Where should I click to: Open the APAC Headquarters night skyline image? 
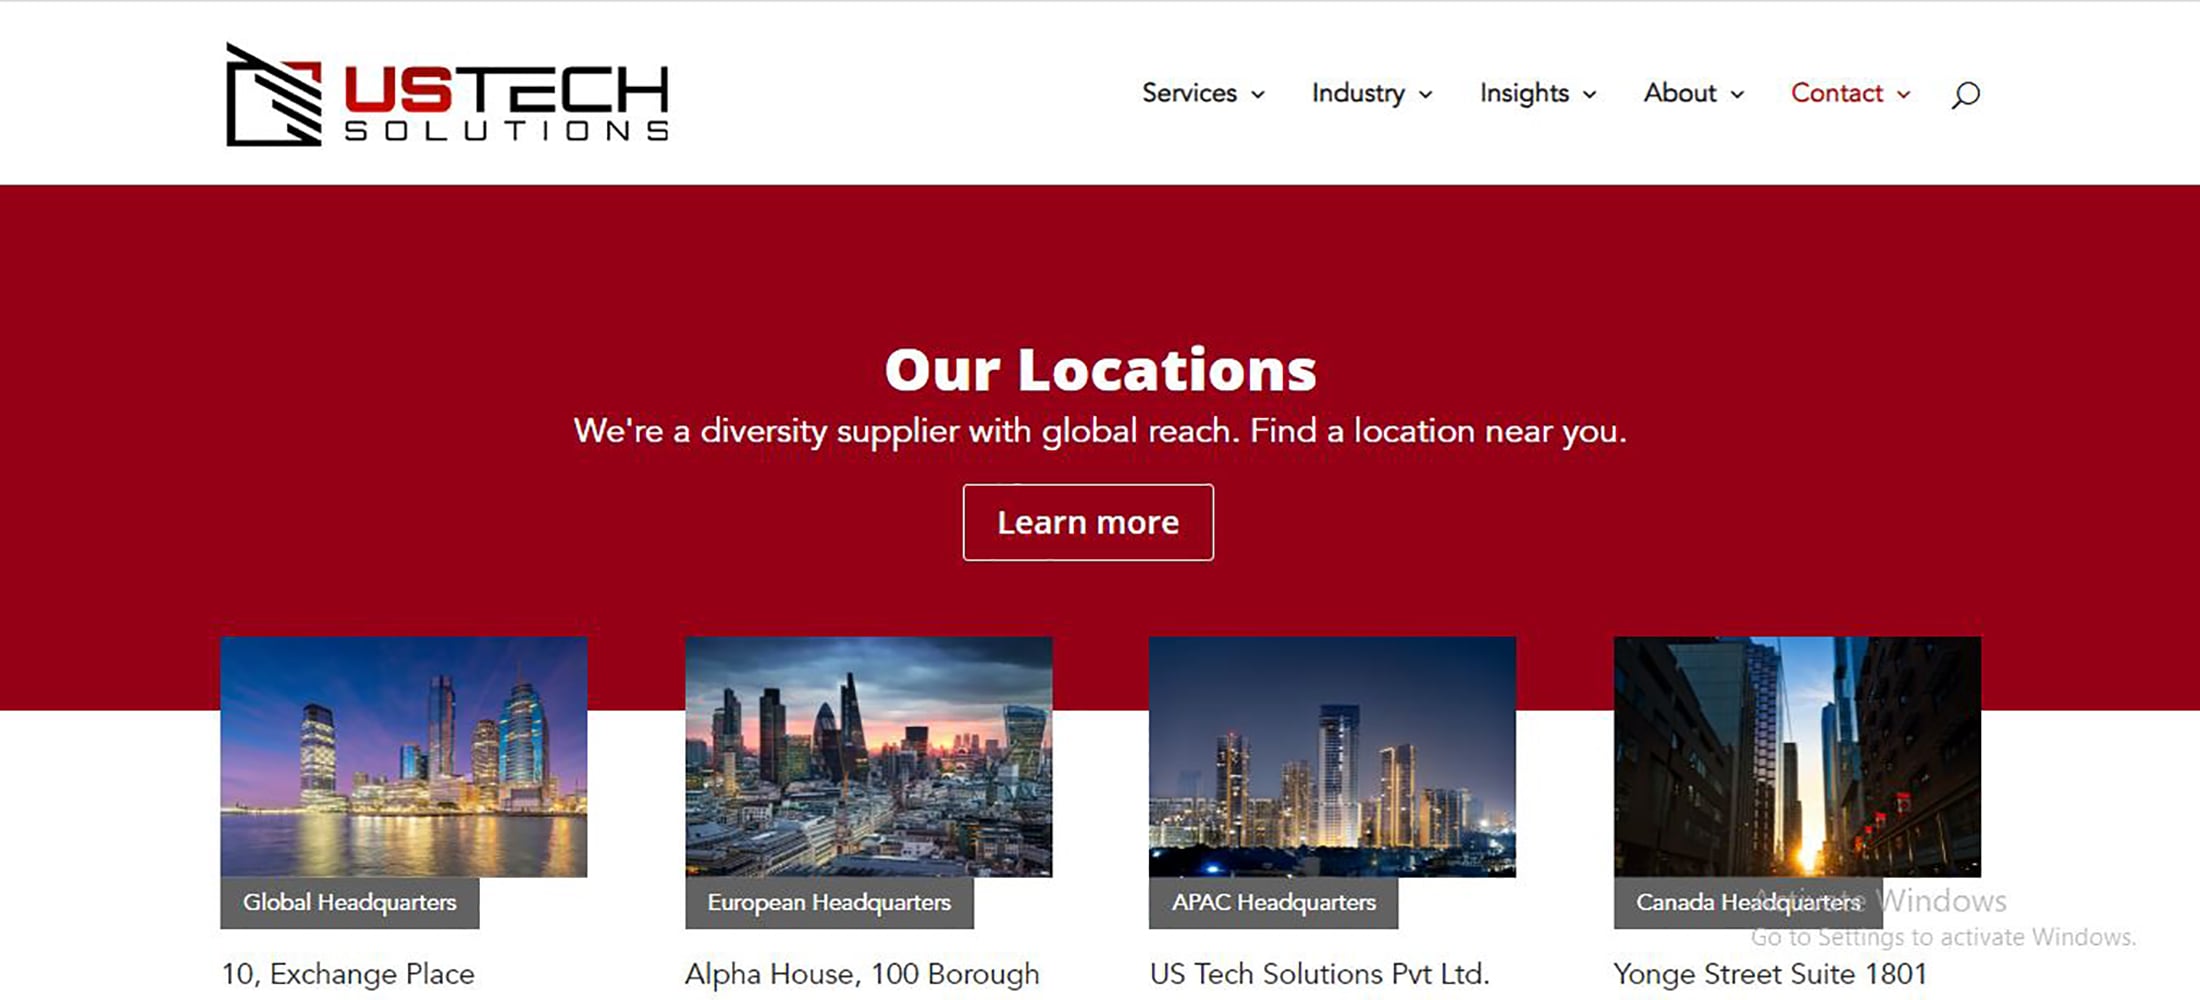pyautogui.click(x=1332, y=757)
